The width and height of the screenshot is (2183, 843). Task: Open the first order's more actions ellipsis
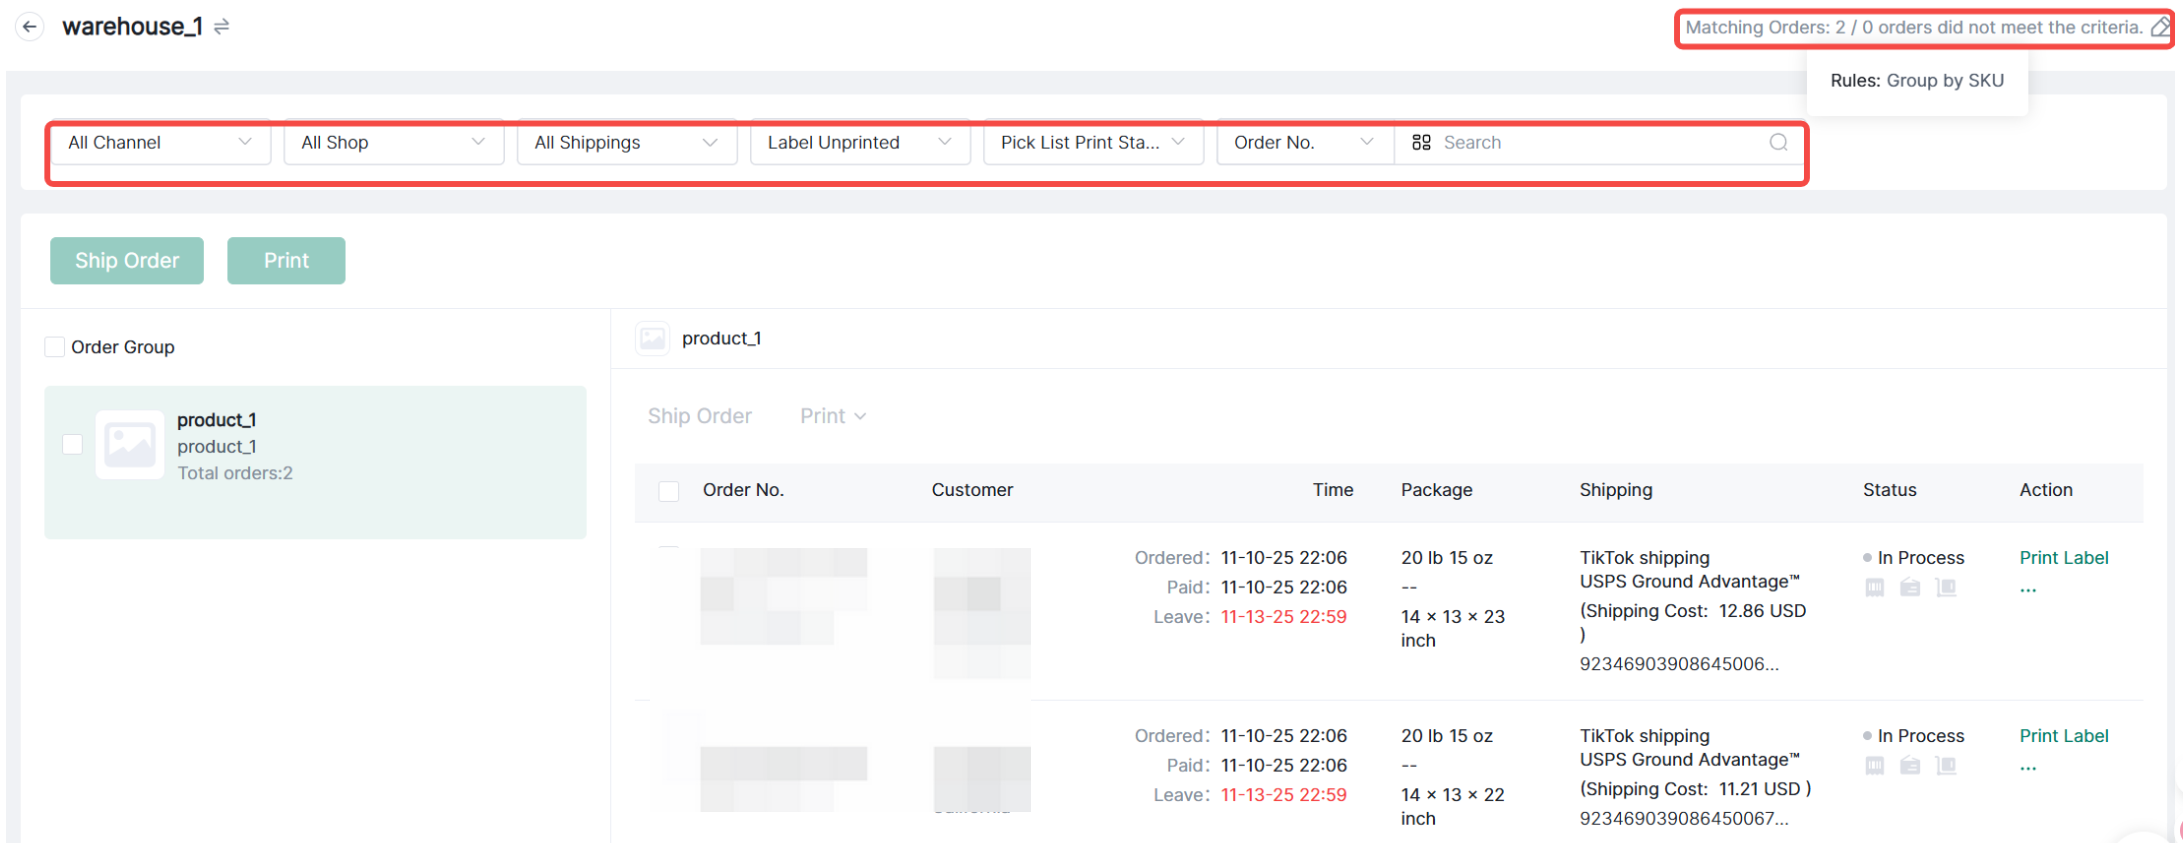(x=2027, y=589)
